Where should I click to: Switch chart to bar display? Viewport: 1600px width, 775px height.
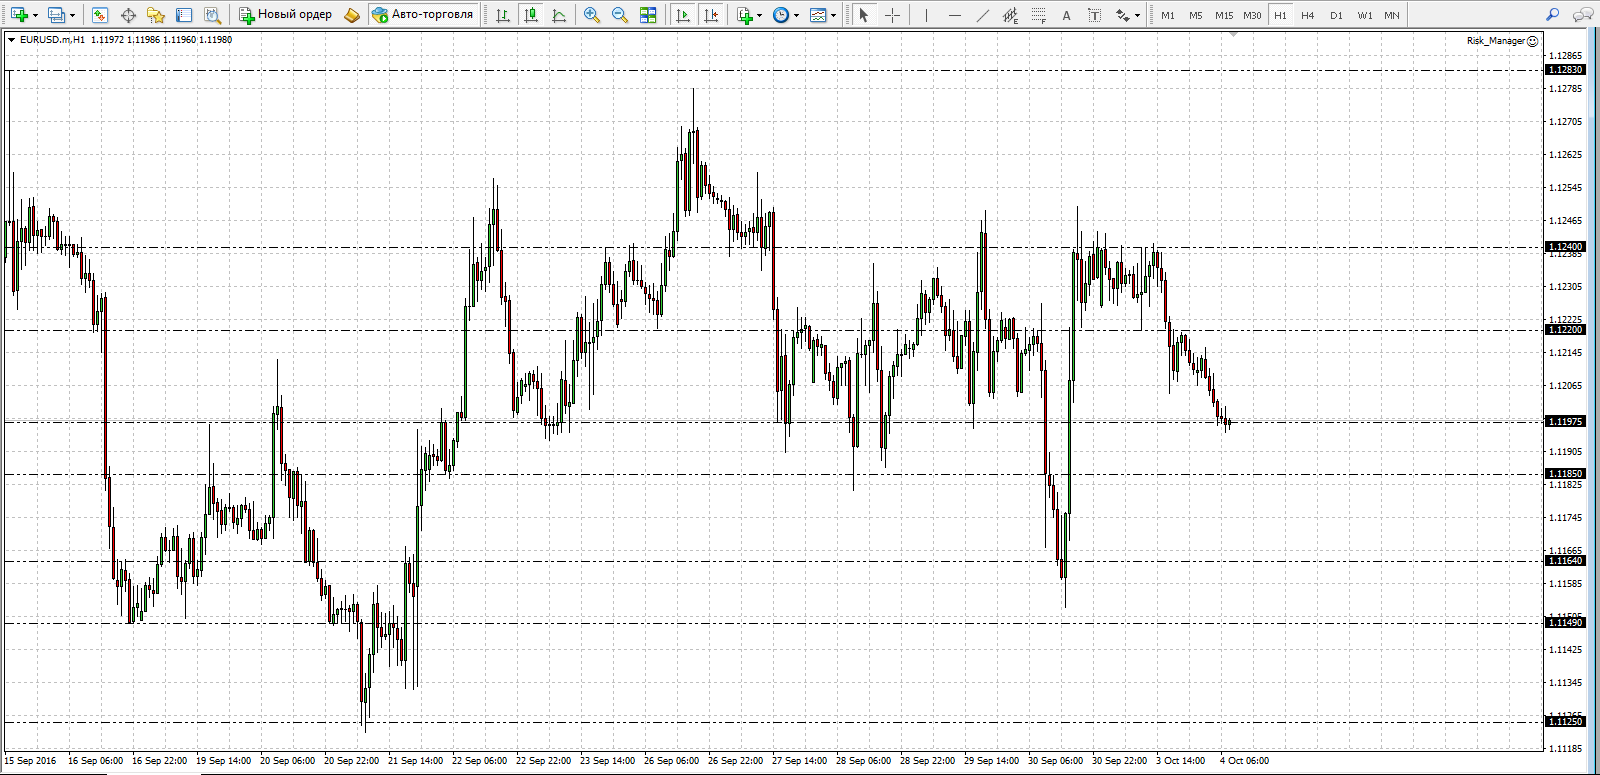pyautogui.click(x=503, y=15)
